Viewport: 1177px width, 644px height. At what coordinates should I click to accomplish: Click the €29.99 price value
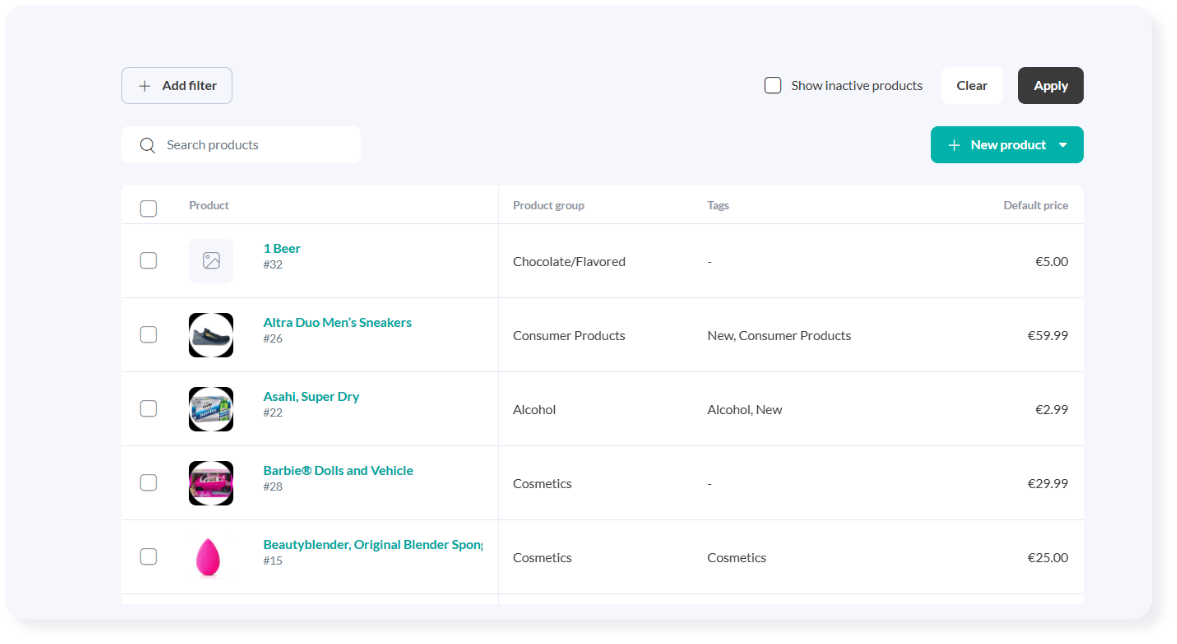pyautogui.click(x=1048, y=483)
